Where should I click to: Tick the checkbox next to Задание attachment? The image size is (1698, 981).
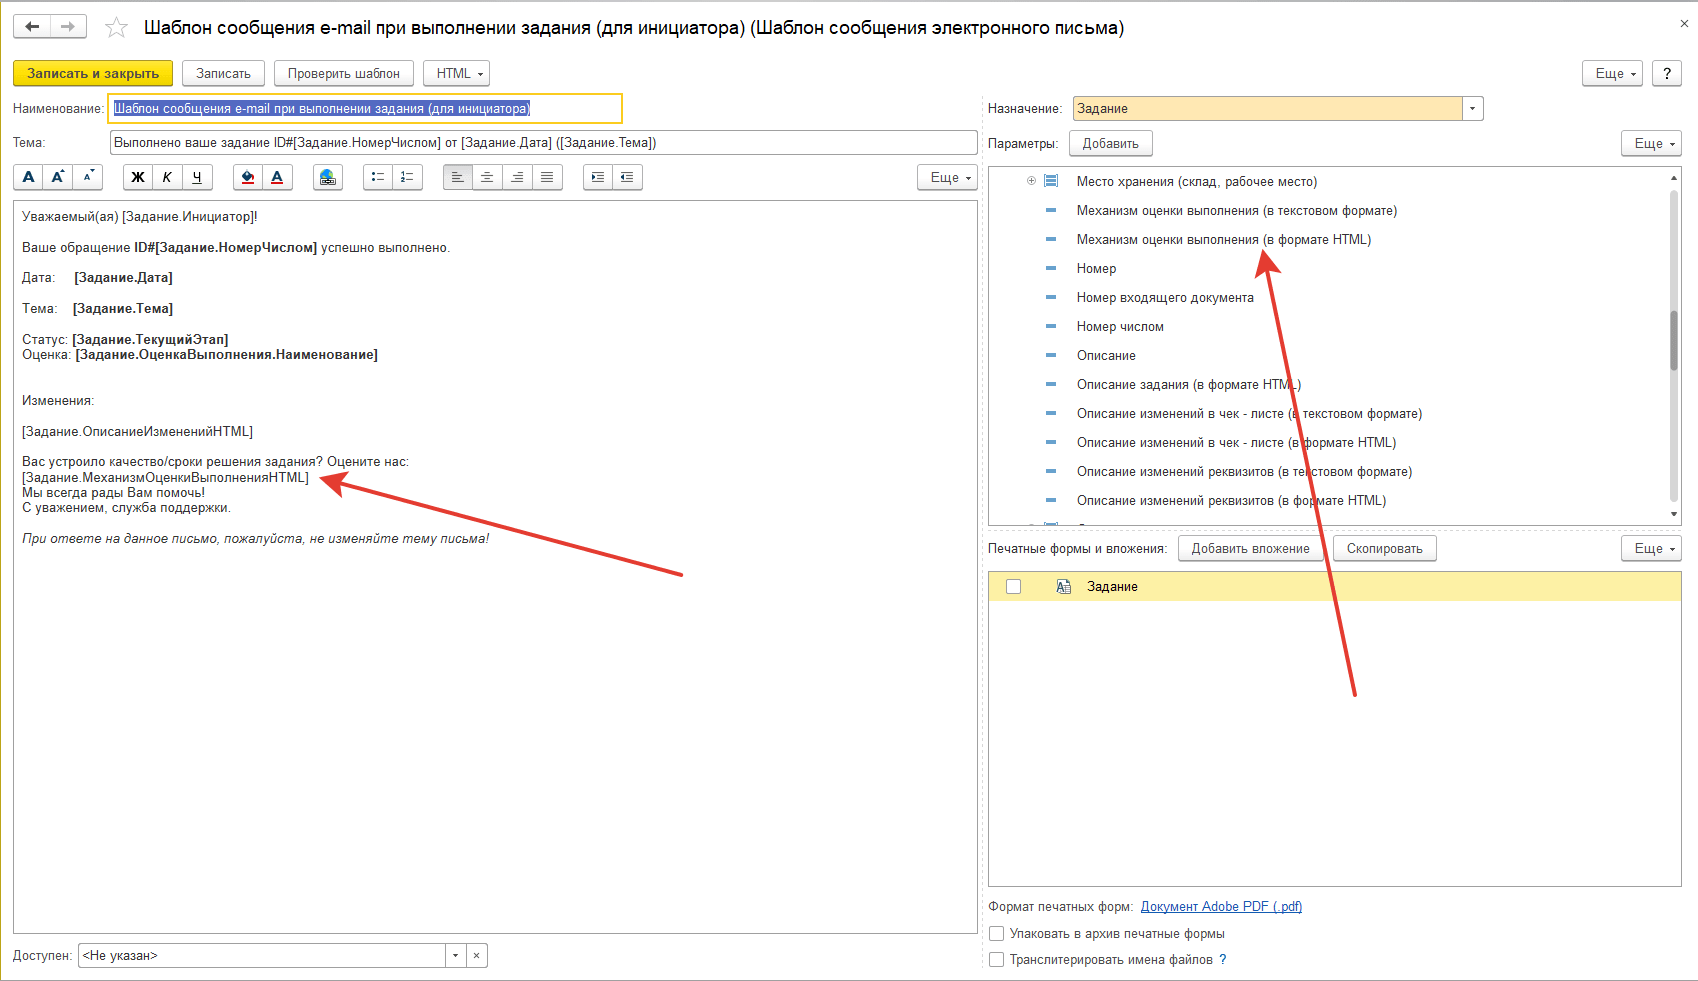1013,587
